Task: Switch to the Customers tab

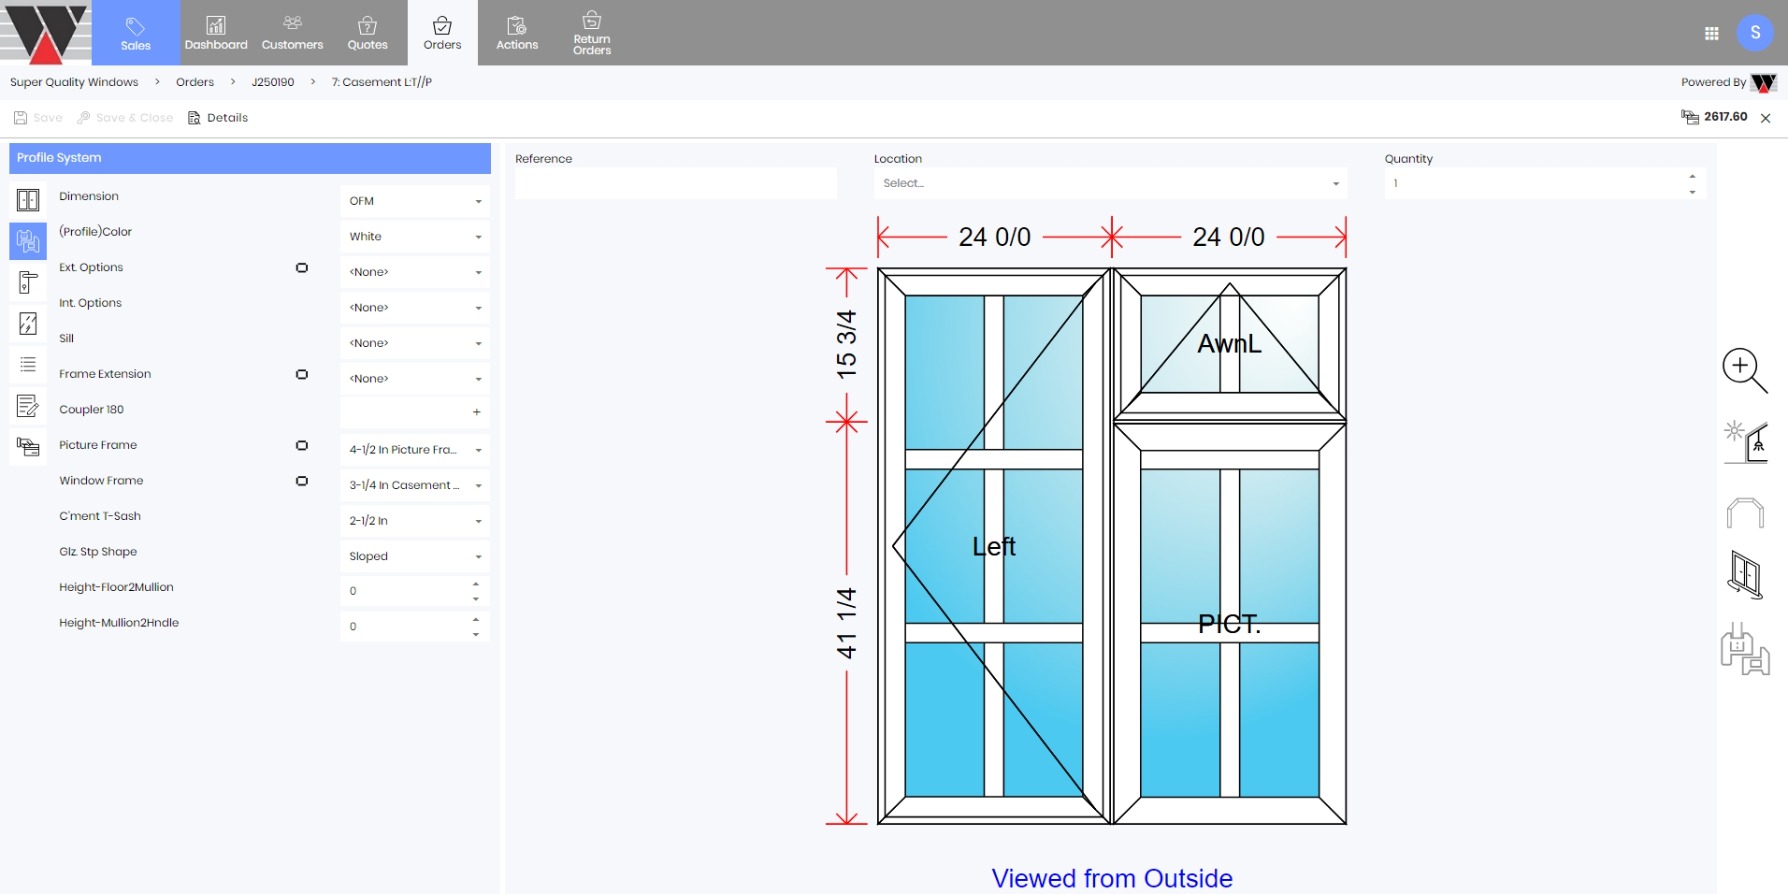Action: [292, 33]
